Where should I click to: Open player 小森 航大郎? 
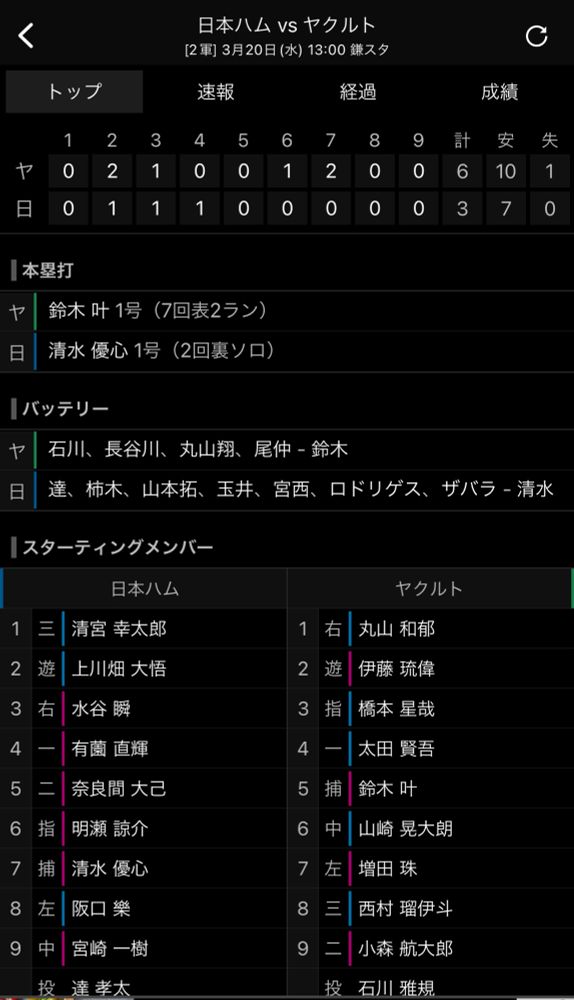[430, 948]
